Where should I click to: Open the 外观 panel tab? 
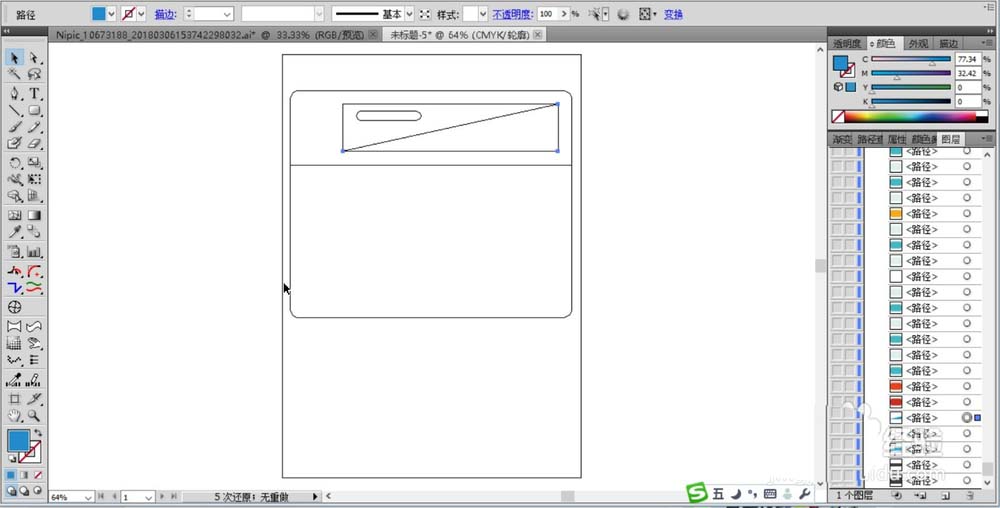click(x=918, y=43)
